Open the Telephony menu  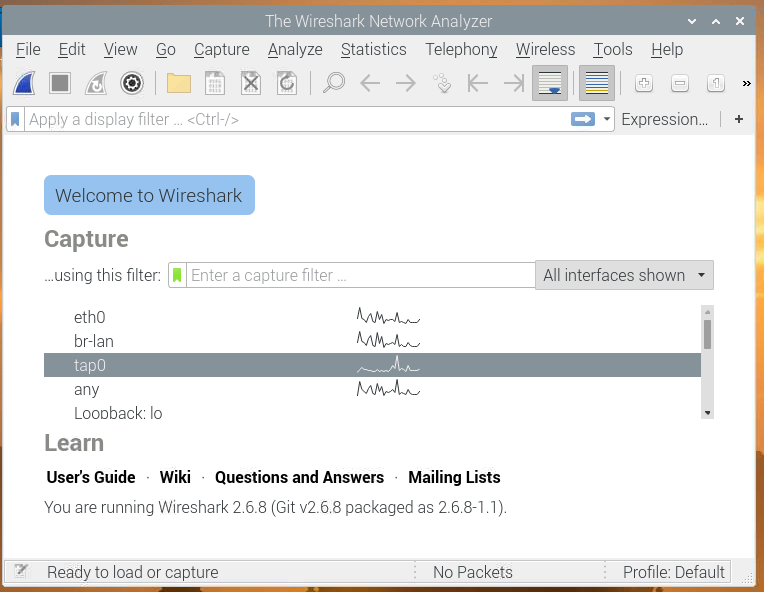(x=461, y=49)
